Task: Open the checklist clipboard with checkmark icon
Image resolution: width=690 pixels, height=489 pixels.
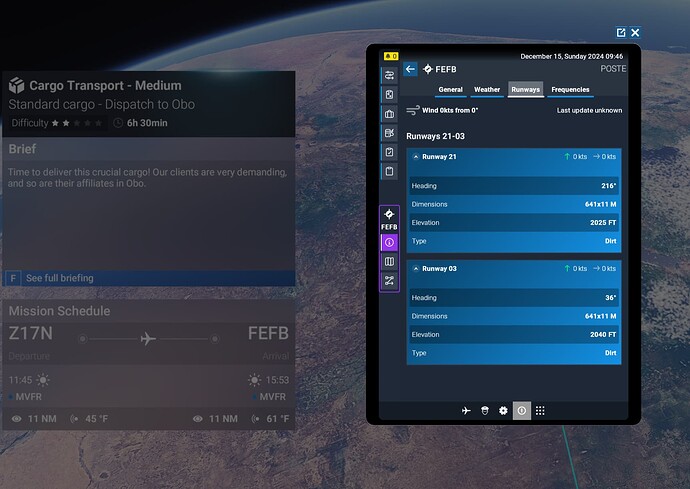Action: pyautogui.click(x=389, y=152)
